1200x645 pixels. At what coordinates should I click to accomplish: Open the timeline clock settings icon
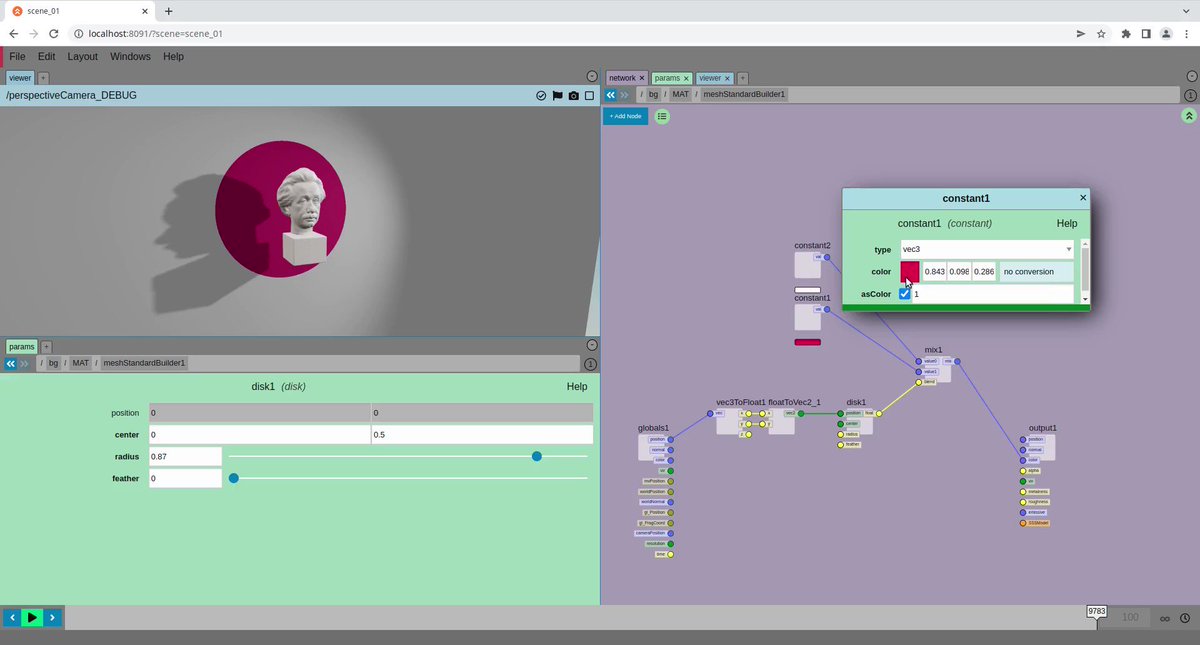[x=1185, y=618]
